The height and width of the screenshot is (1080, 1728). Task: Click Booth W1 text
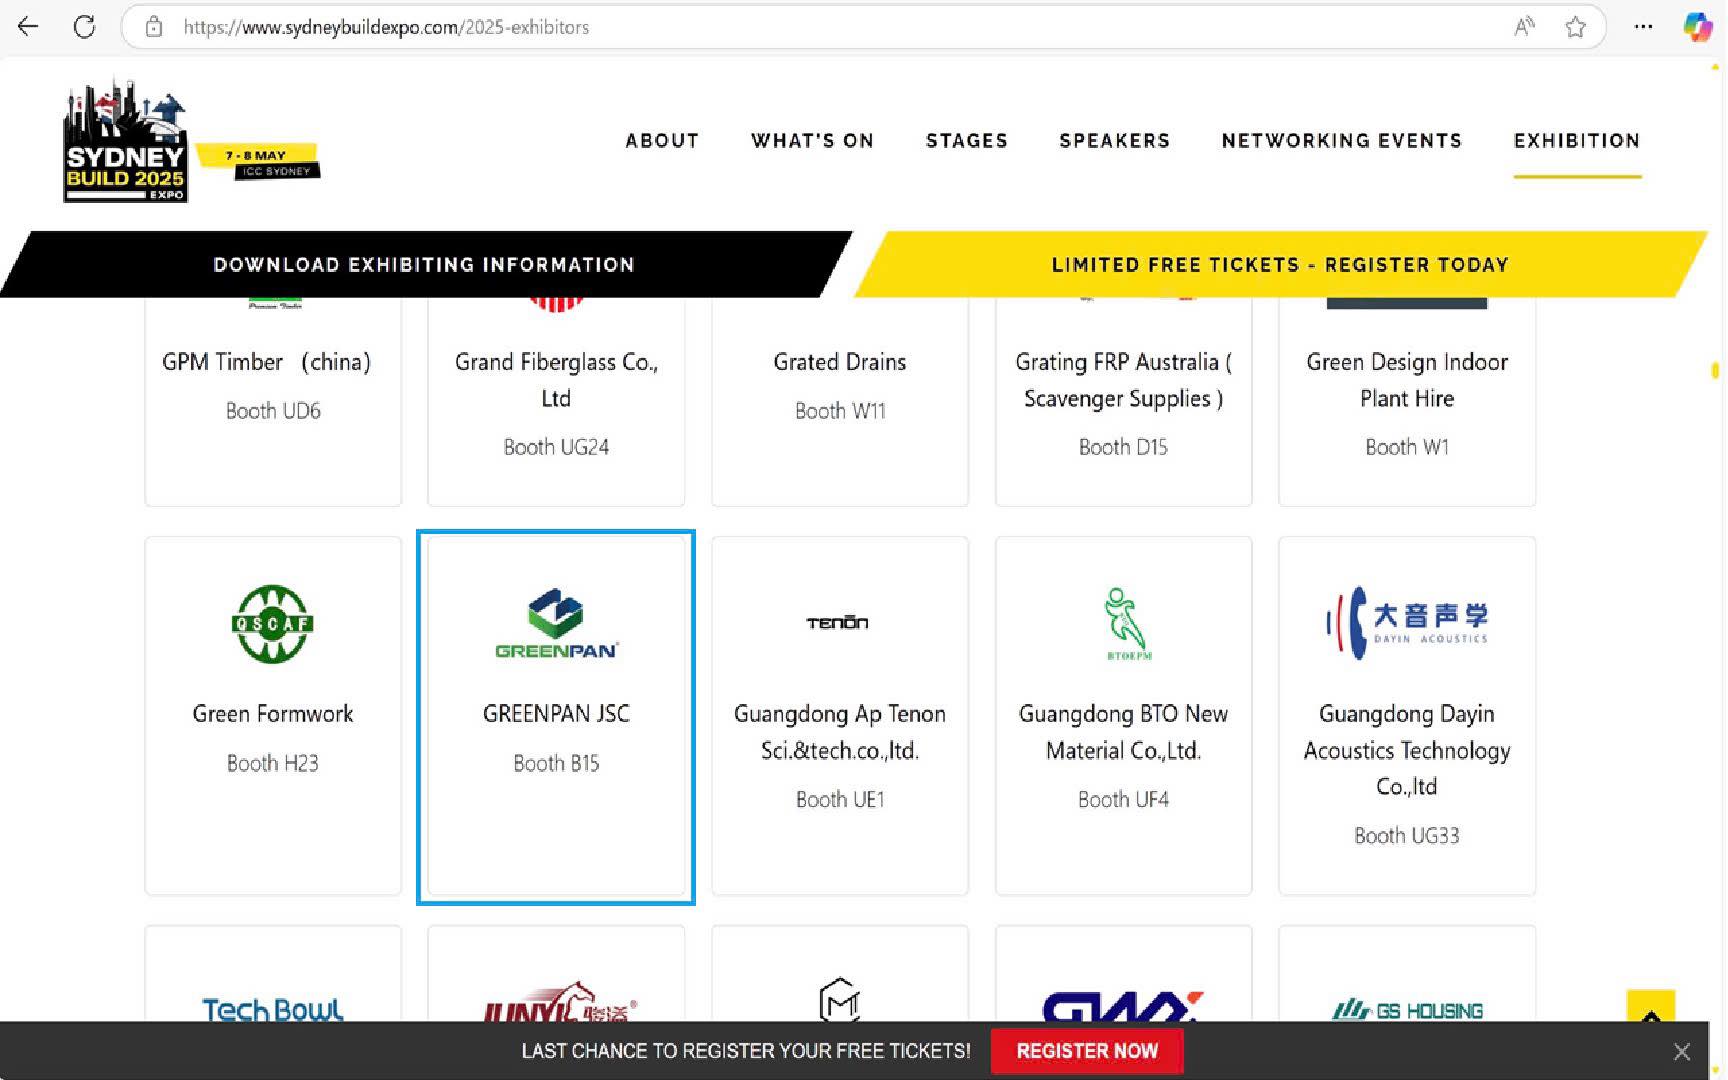(1407, 447)
